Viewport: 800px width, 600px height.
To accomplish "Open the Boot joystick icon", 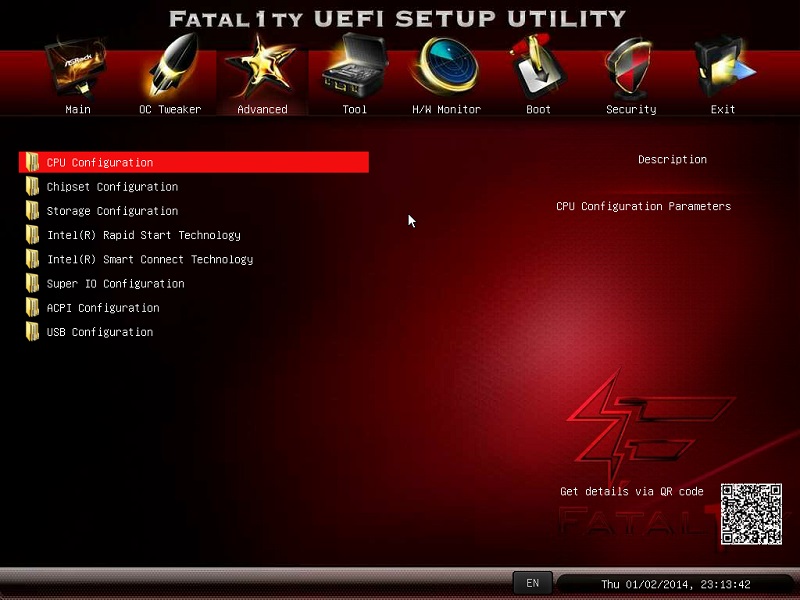I will pos(536,66).
